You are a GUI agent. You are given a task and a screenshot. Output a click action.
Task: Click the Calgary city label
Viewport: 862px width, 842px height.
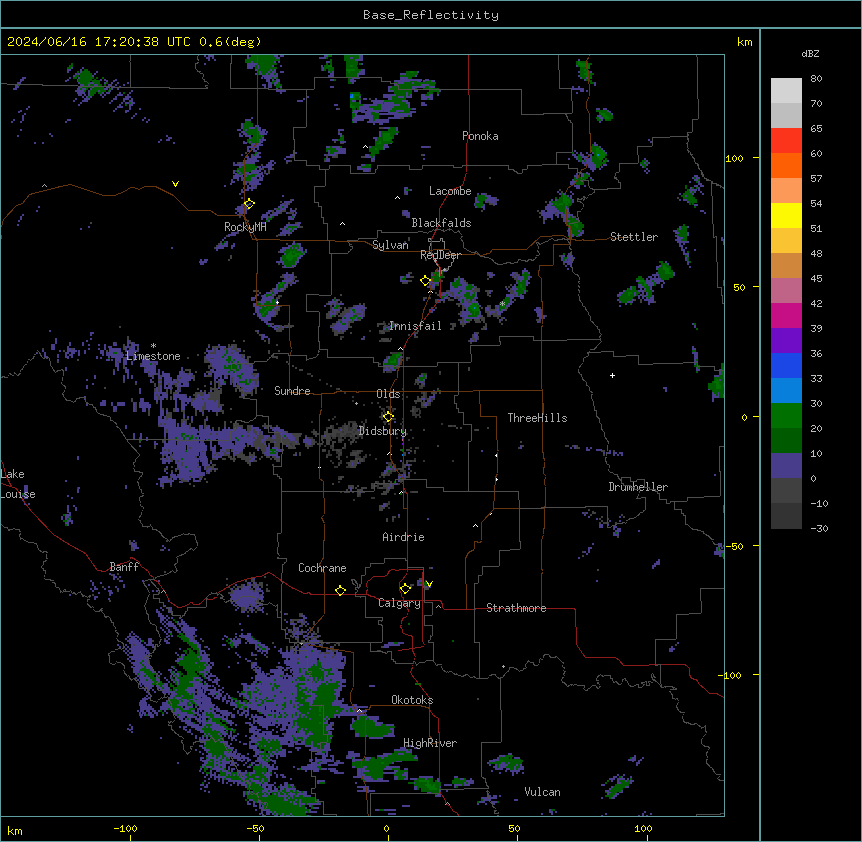click(399, 603)
